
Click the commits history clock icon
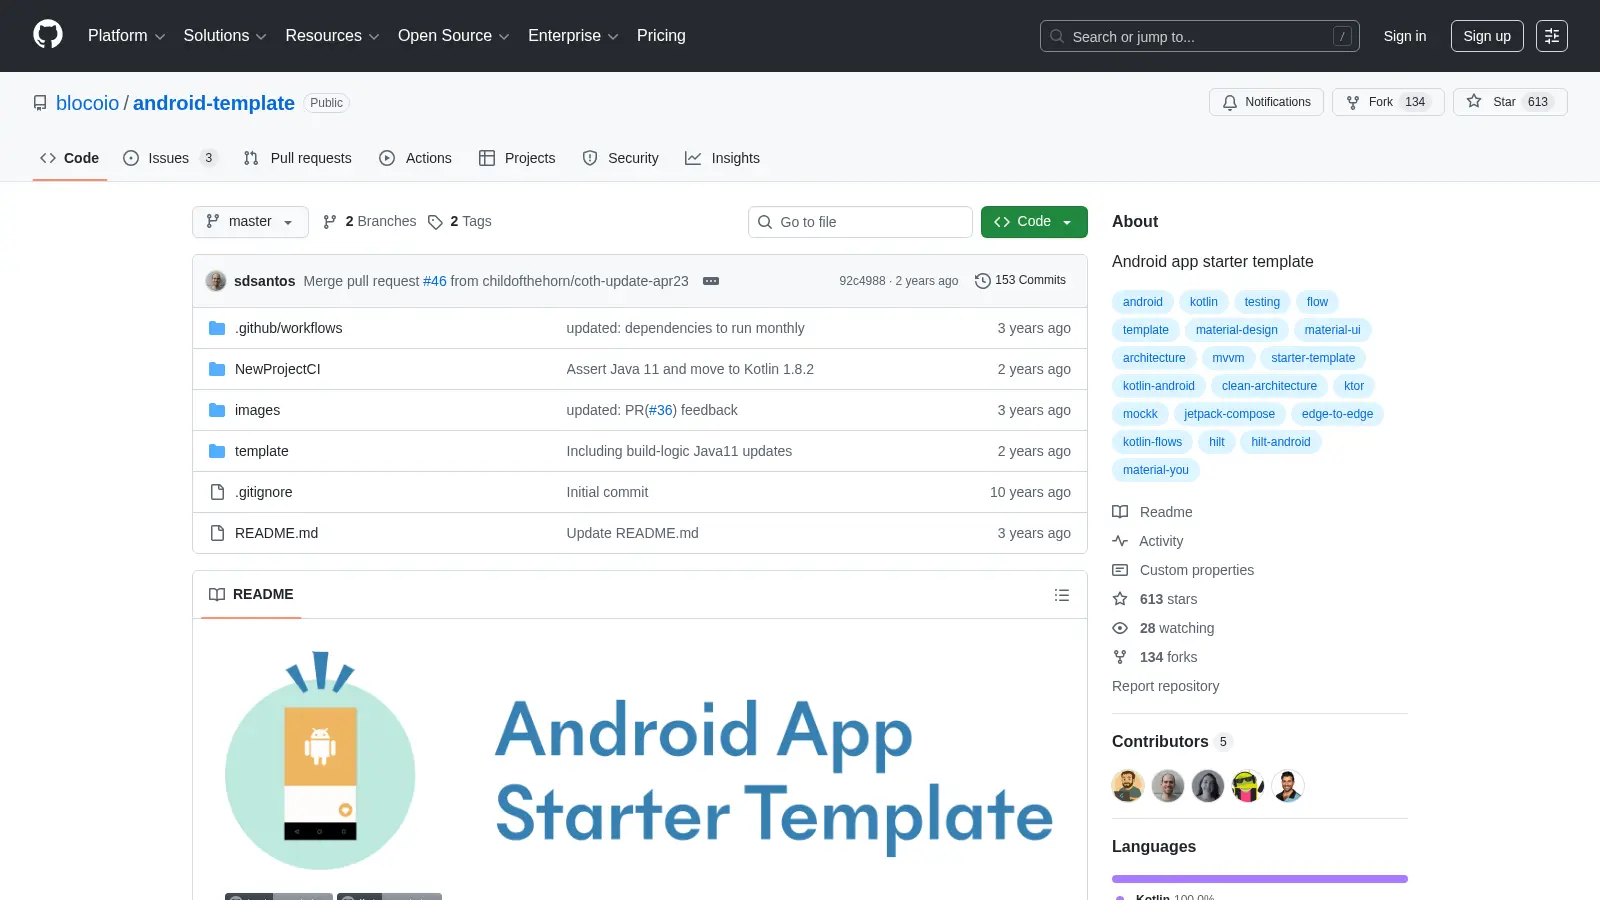coord(983,281)
